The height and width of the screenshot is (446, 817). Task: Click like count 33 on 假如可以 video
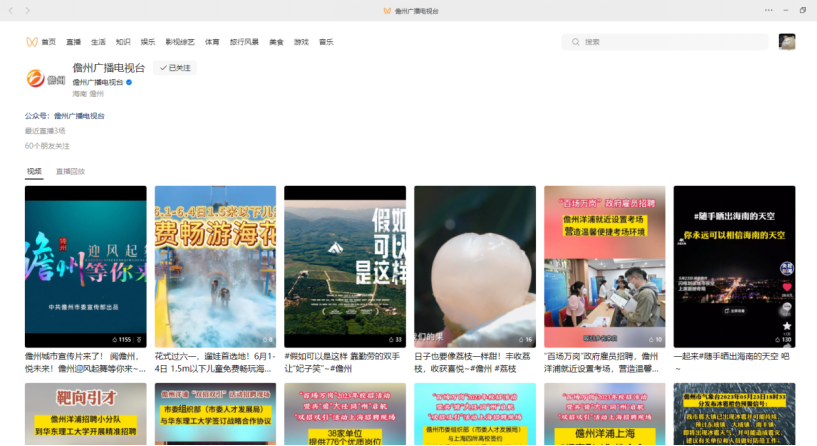tap(395, 339)
